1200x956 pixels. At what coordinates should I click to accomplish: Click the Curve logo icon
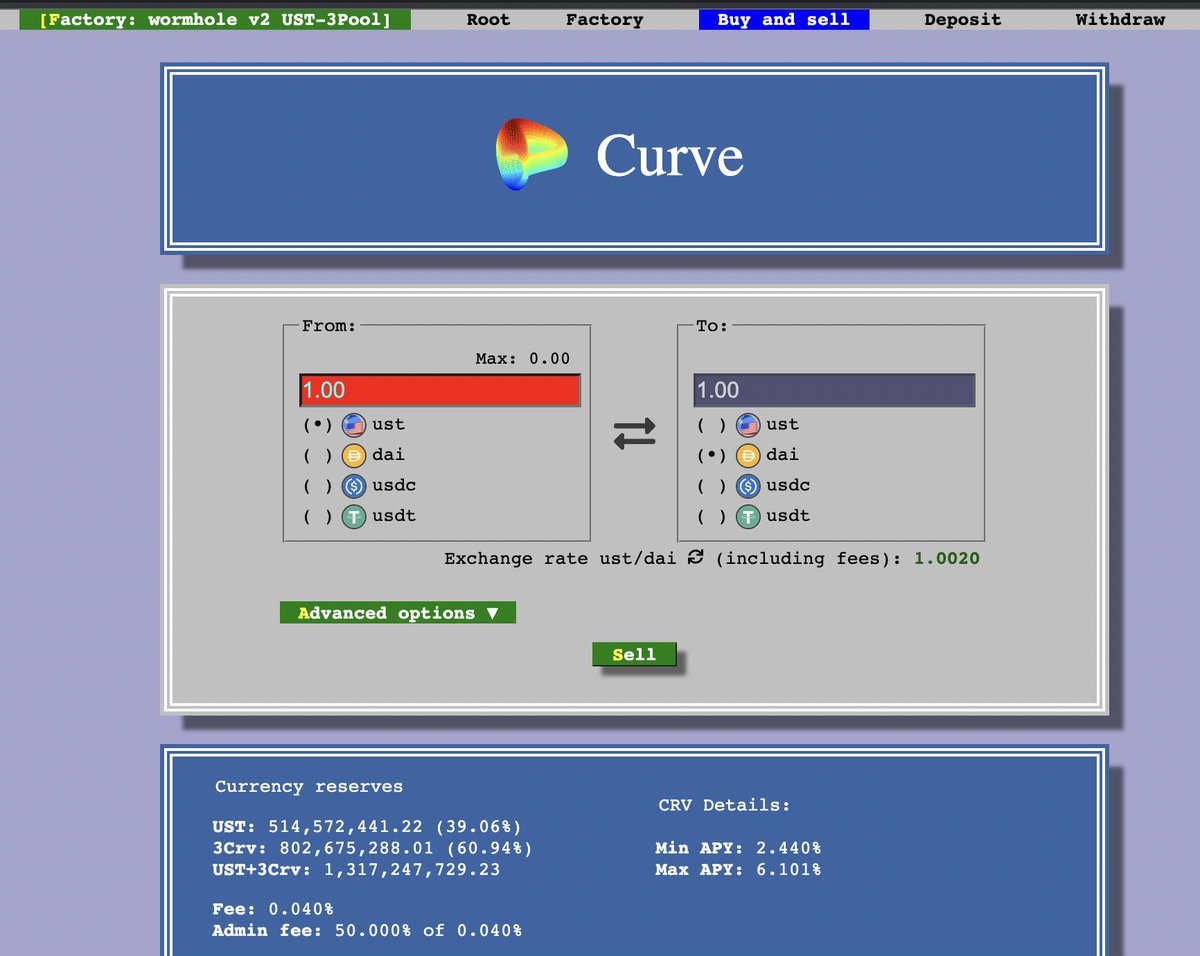coord(531,156)
